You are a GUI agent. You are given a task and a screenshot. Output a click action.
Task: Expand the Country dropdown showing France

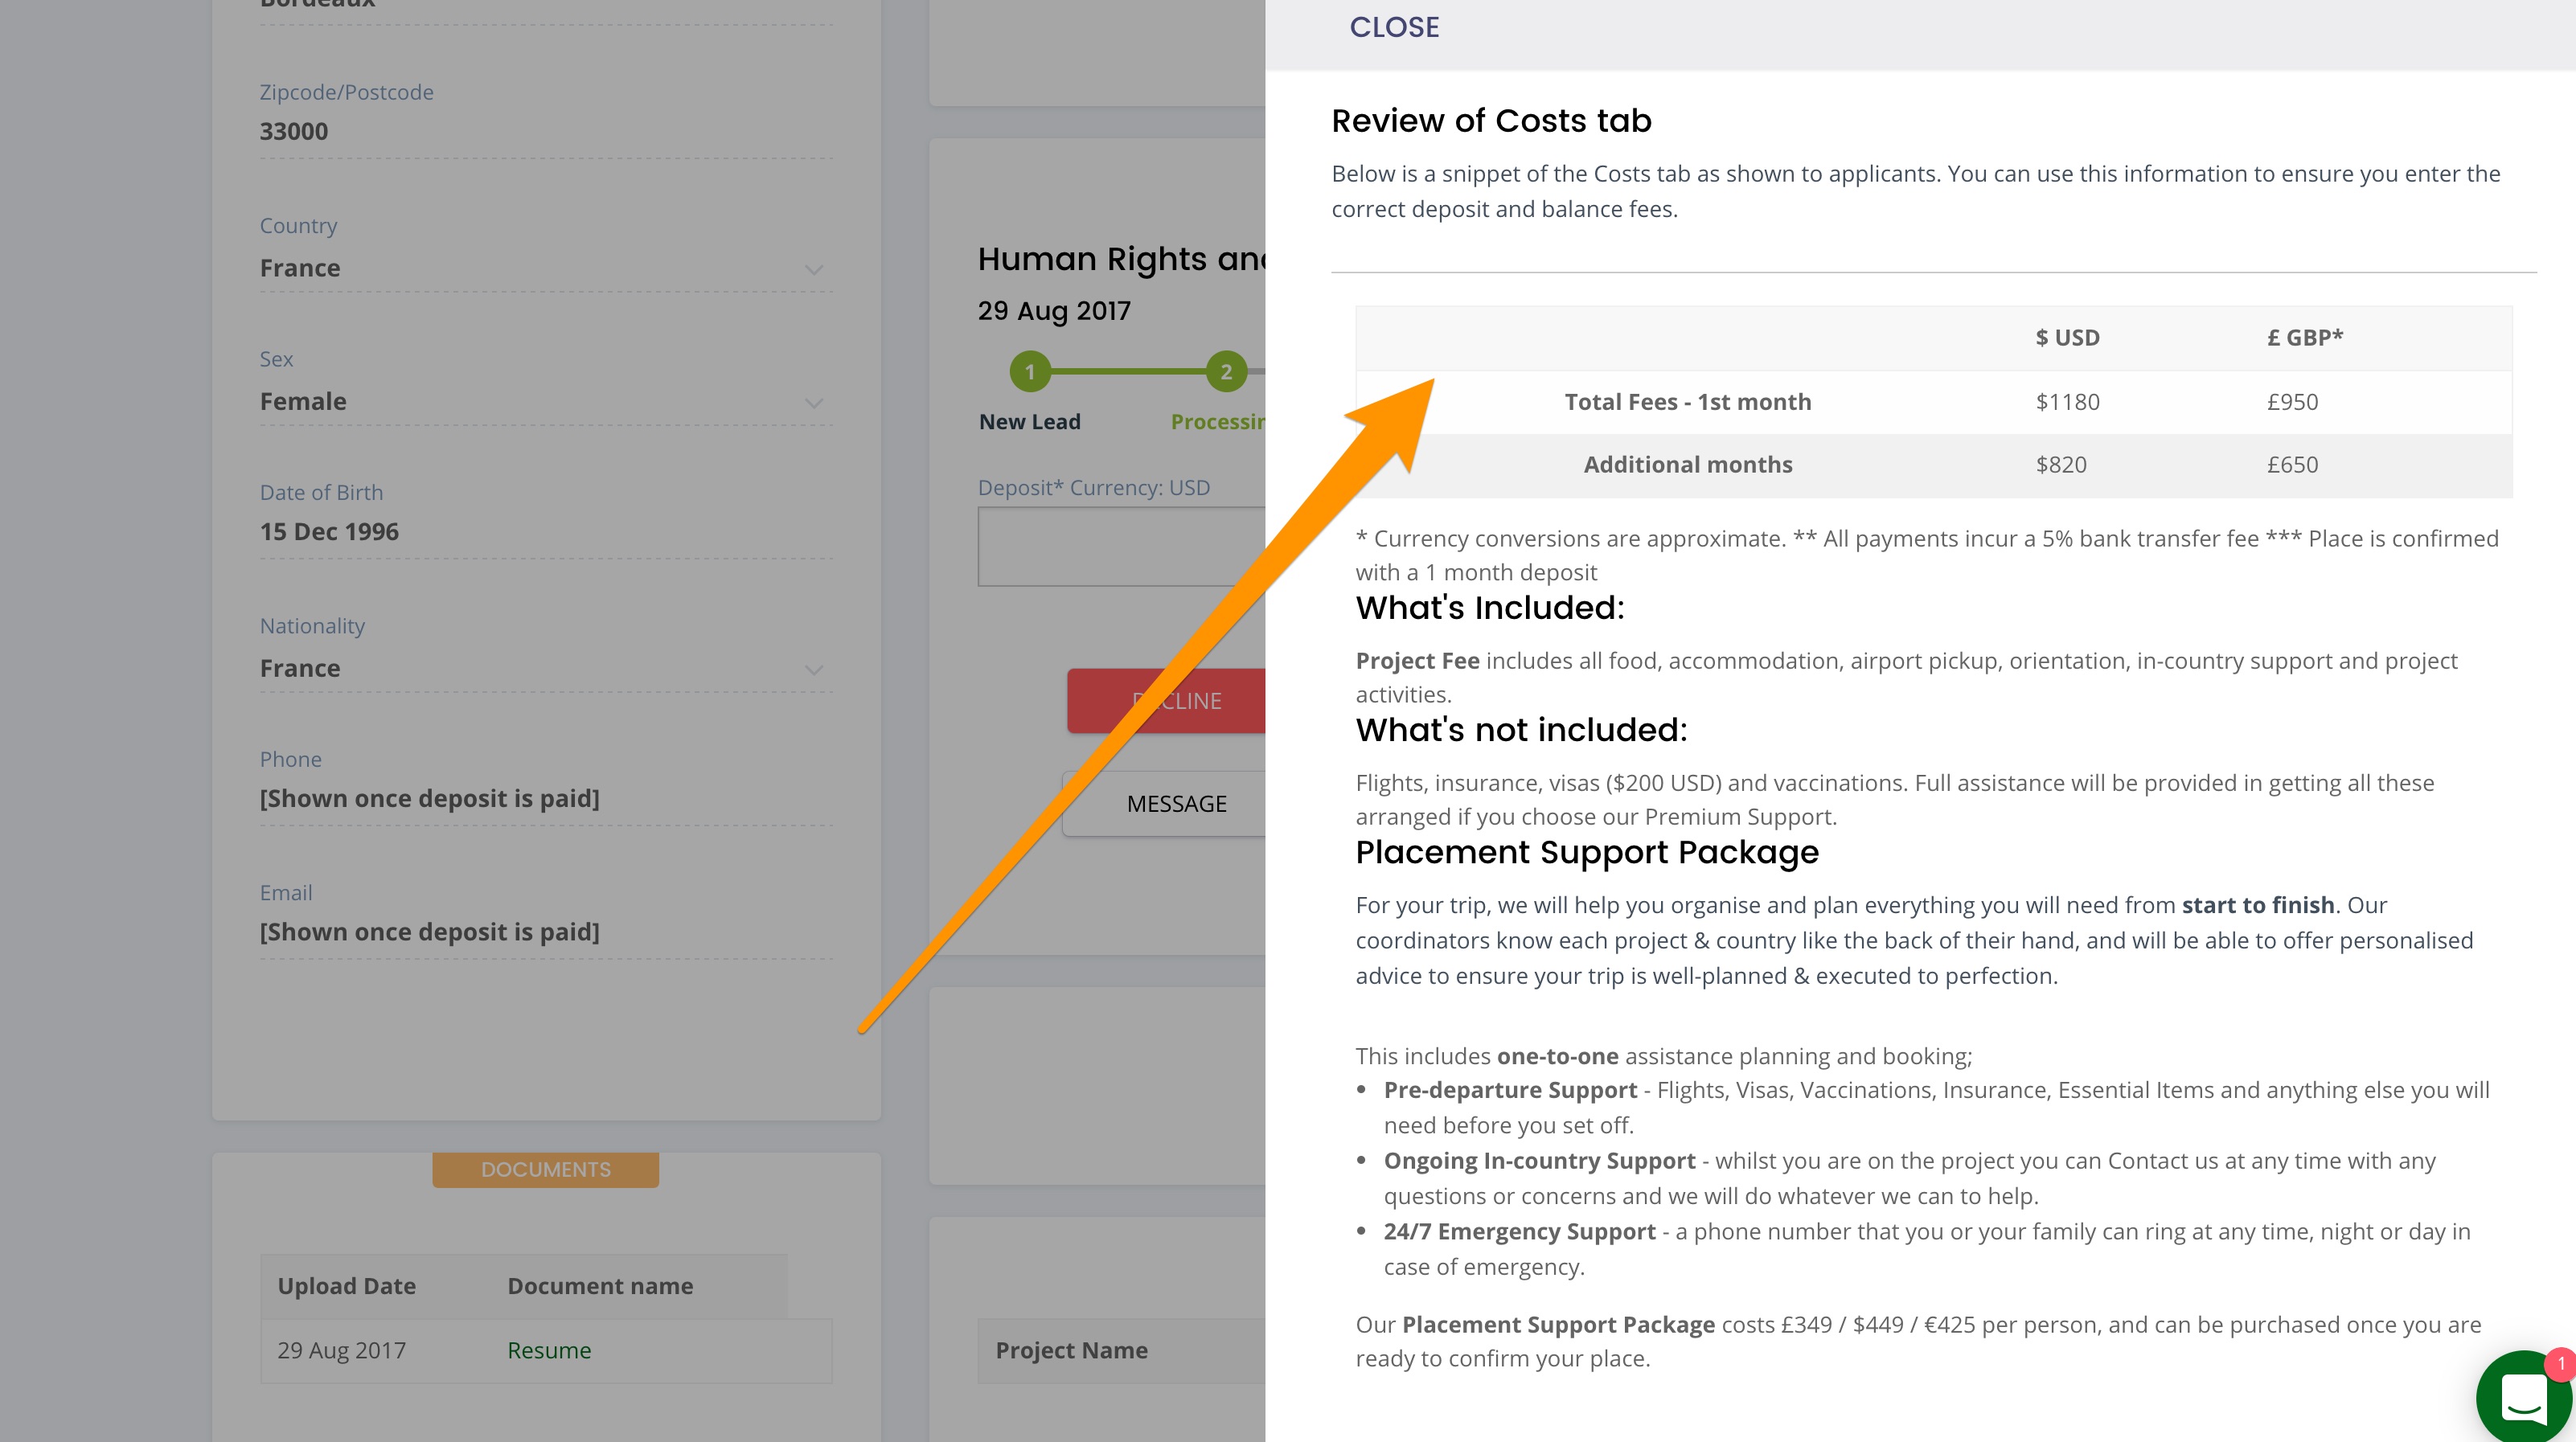[x=545, y=268]
